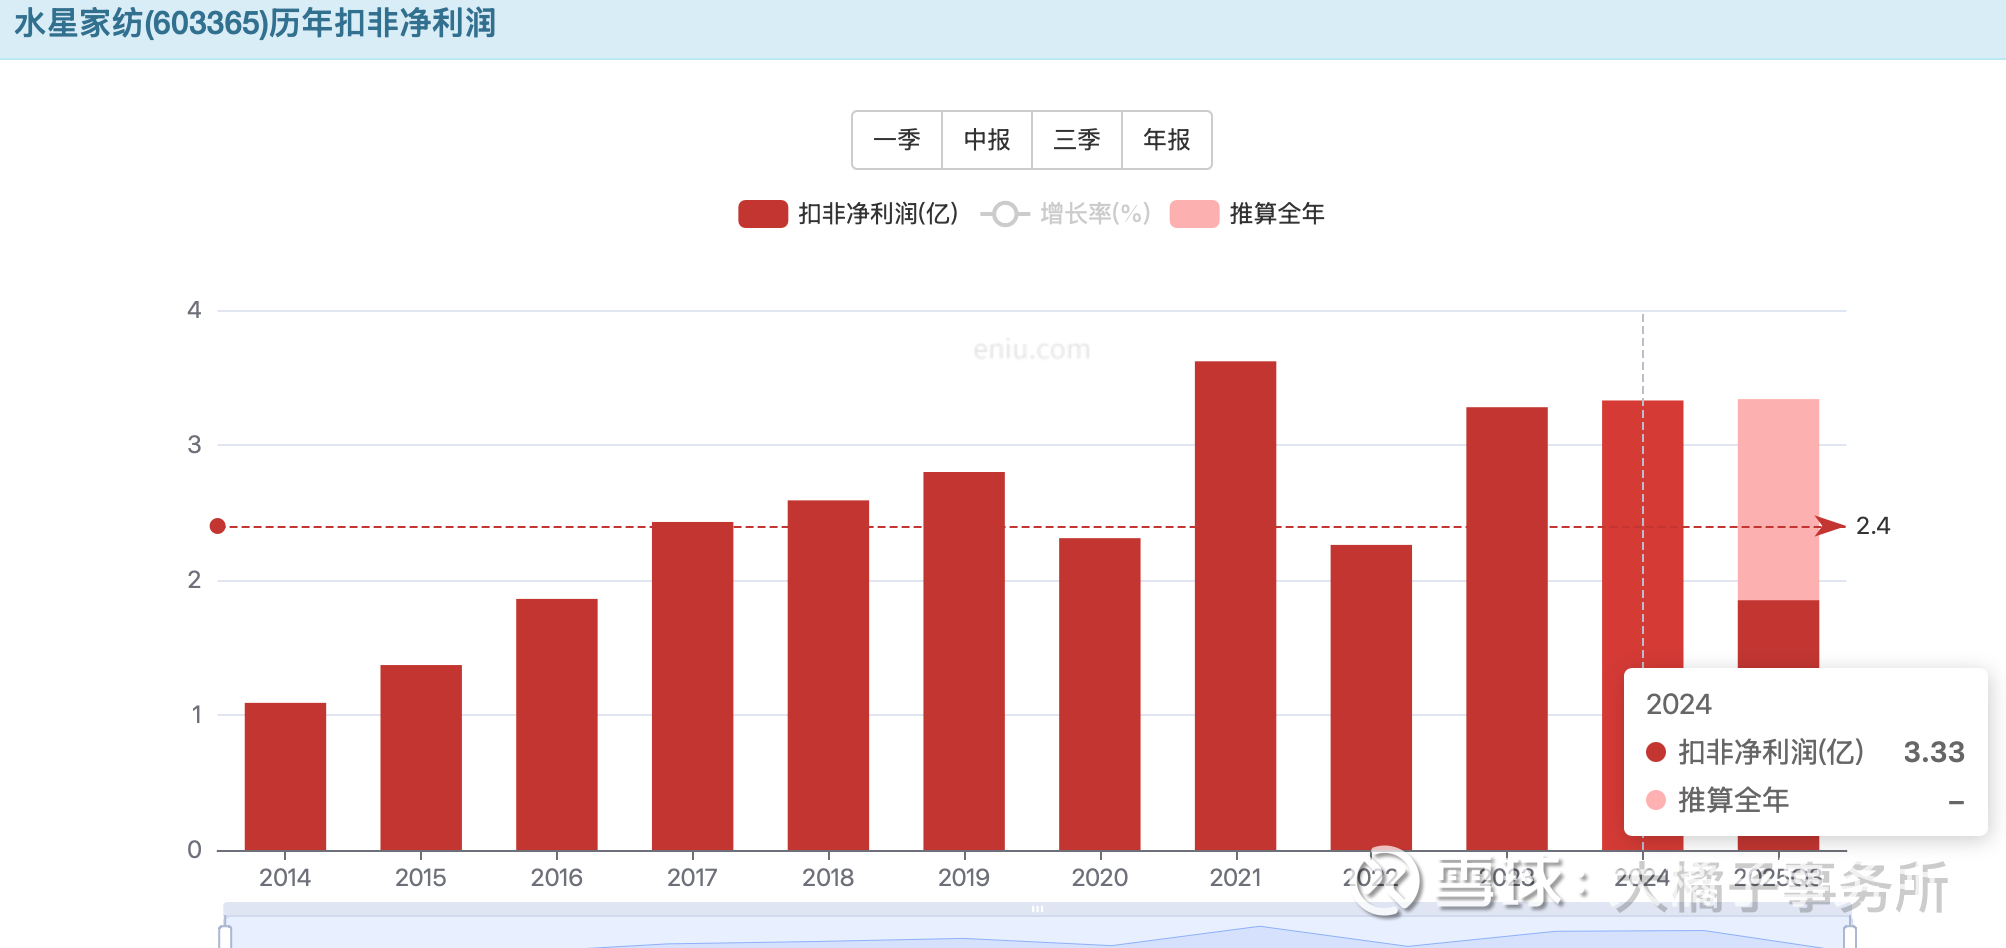Select the 2022 bar in chart
This screenshot has width=2006, height=948.
pyautogui.click(x=1371, y=697)
